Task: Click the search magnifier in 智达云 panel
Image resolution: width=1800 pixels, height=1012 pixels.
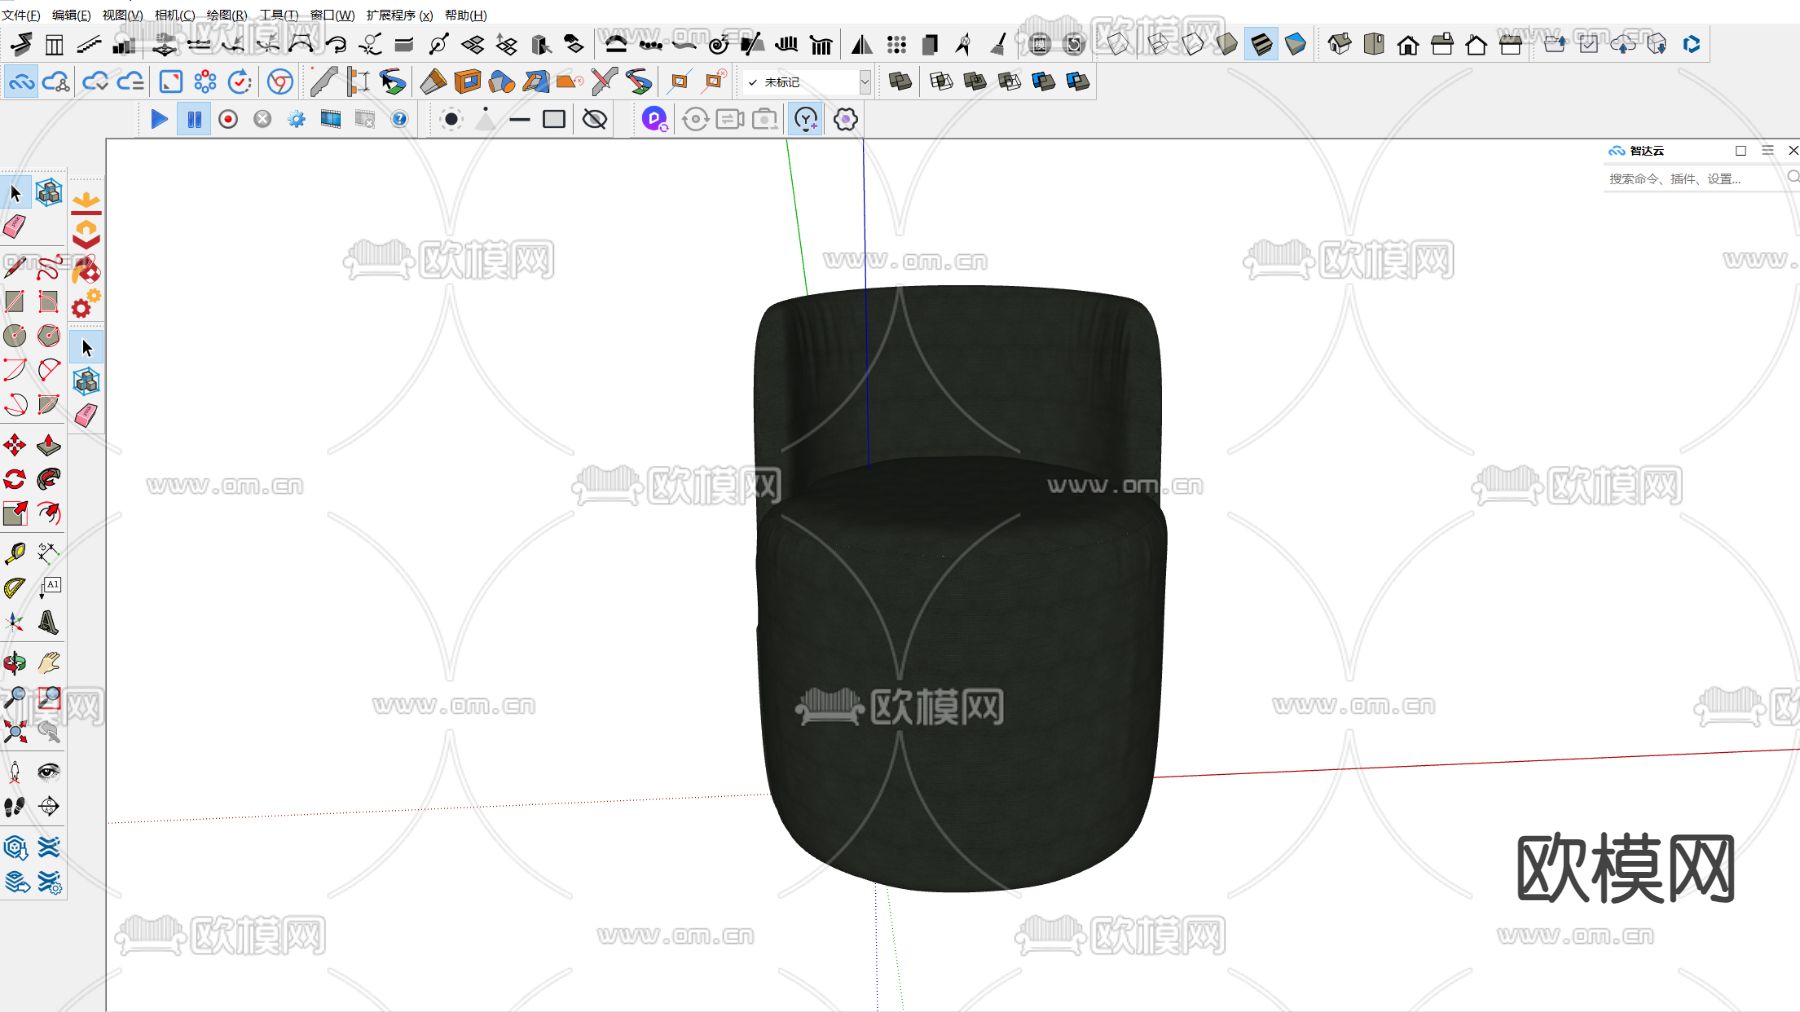Action: tap(1793, 178)
